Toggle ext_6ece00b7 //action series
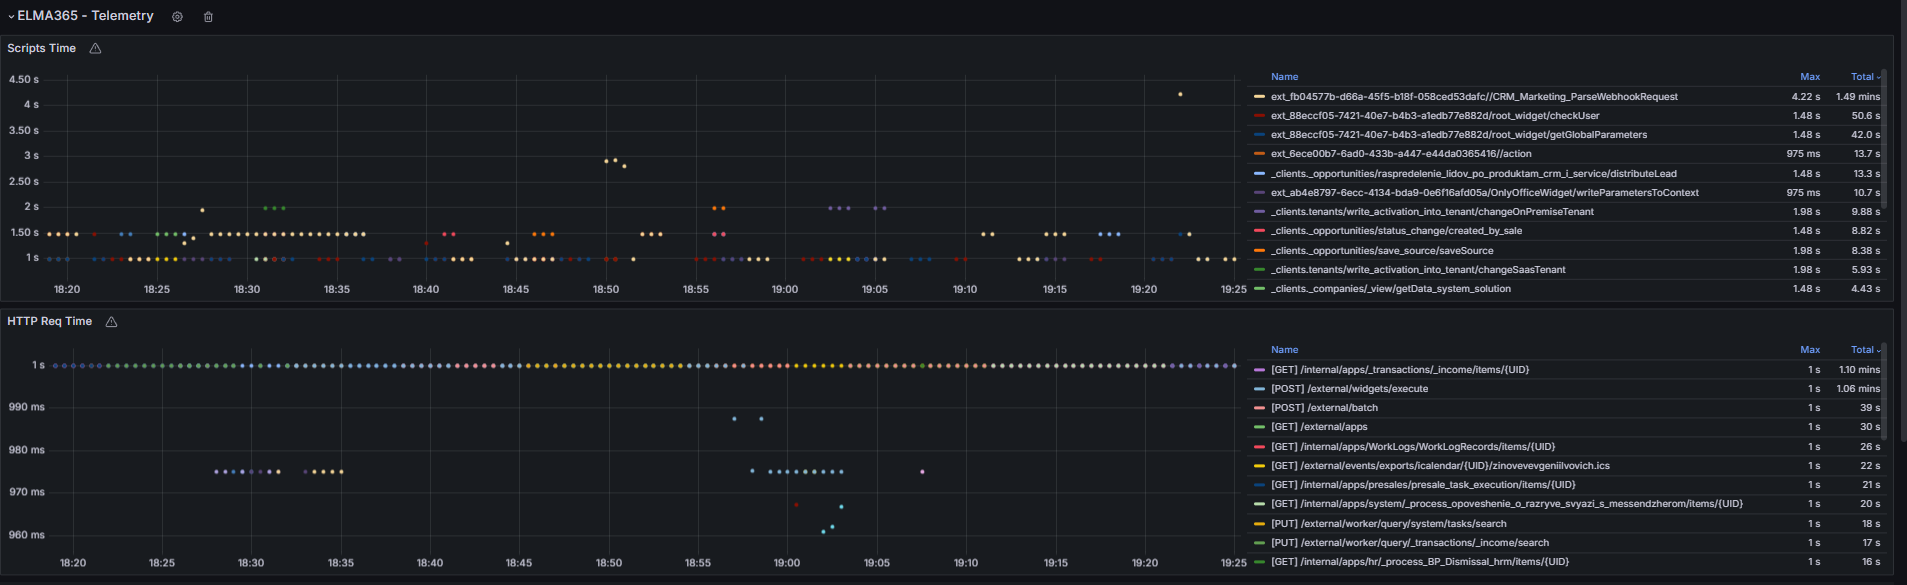 click(x=1401, y=154)
